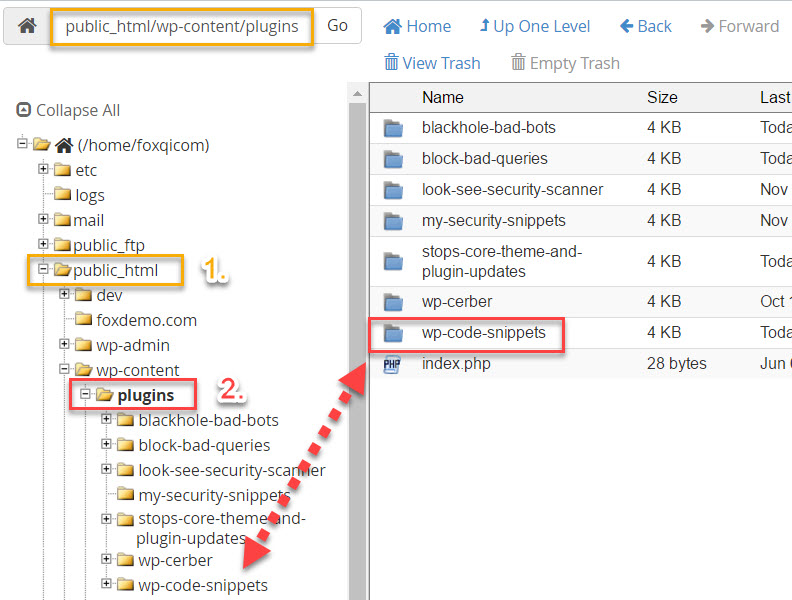Collapse the /home/foxqicom root node

(22, 143)
